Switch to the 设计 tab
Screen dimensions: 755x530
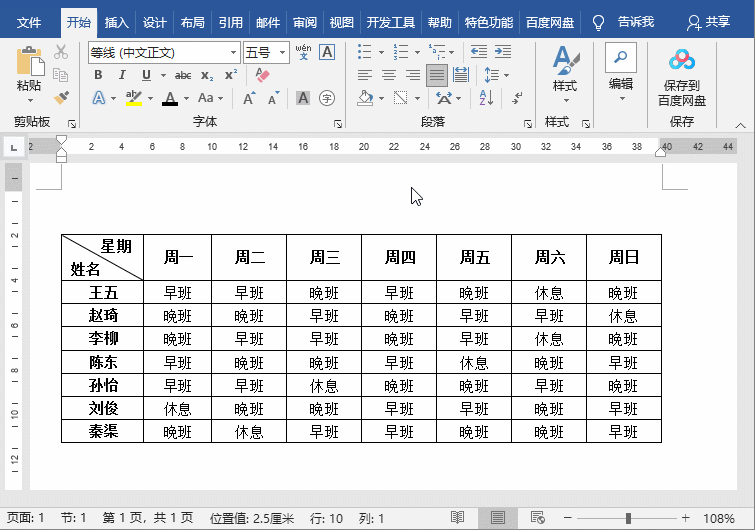click(x=154, y=23)
